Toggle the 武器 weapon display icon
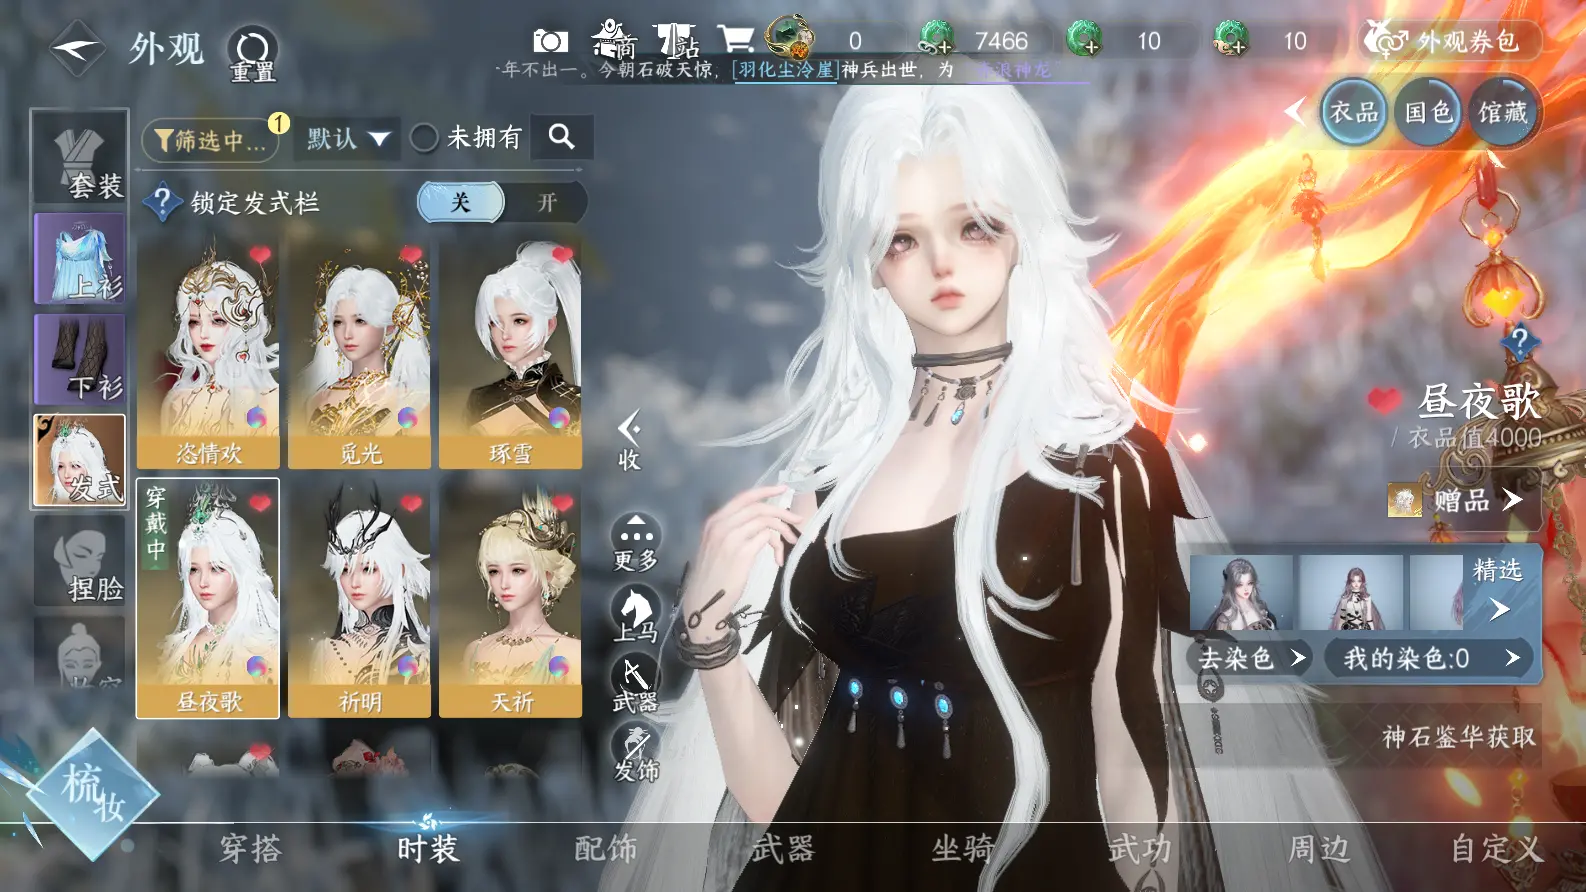The image size is (1586, 892). click(635, 685)
